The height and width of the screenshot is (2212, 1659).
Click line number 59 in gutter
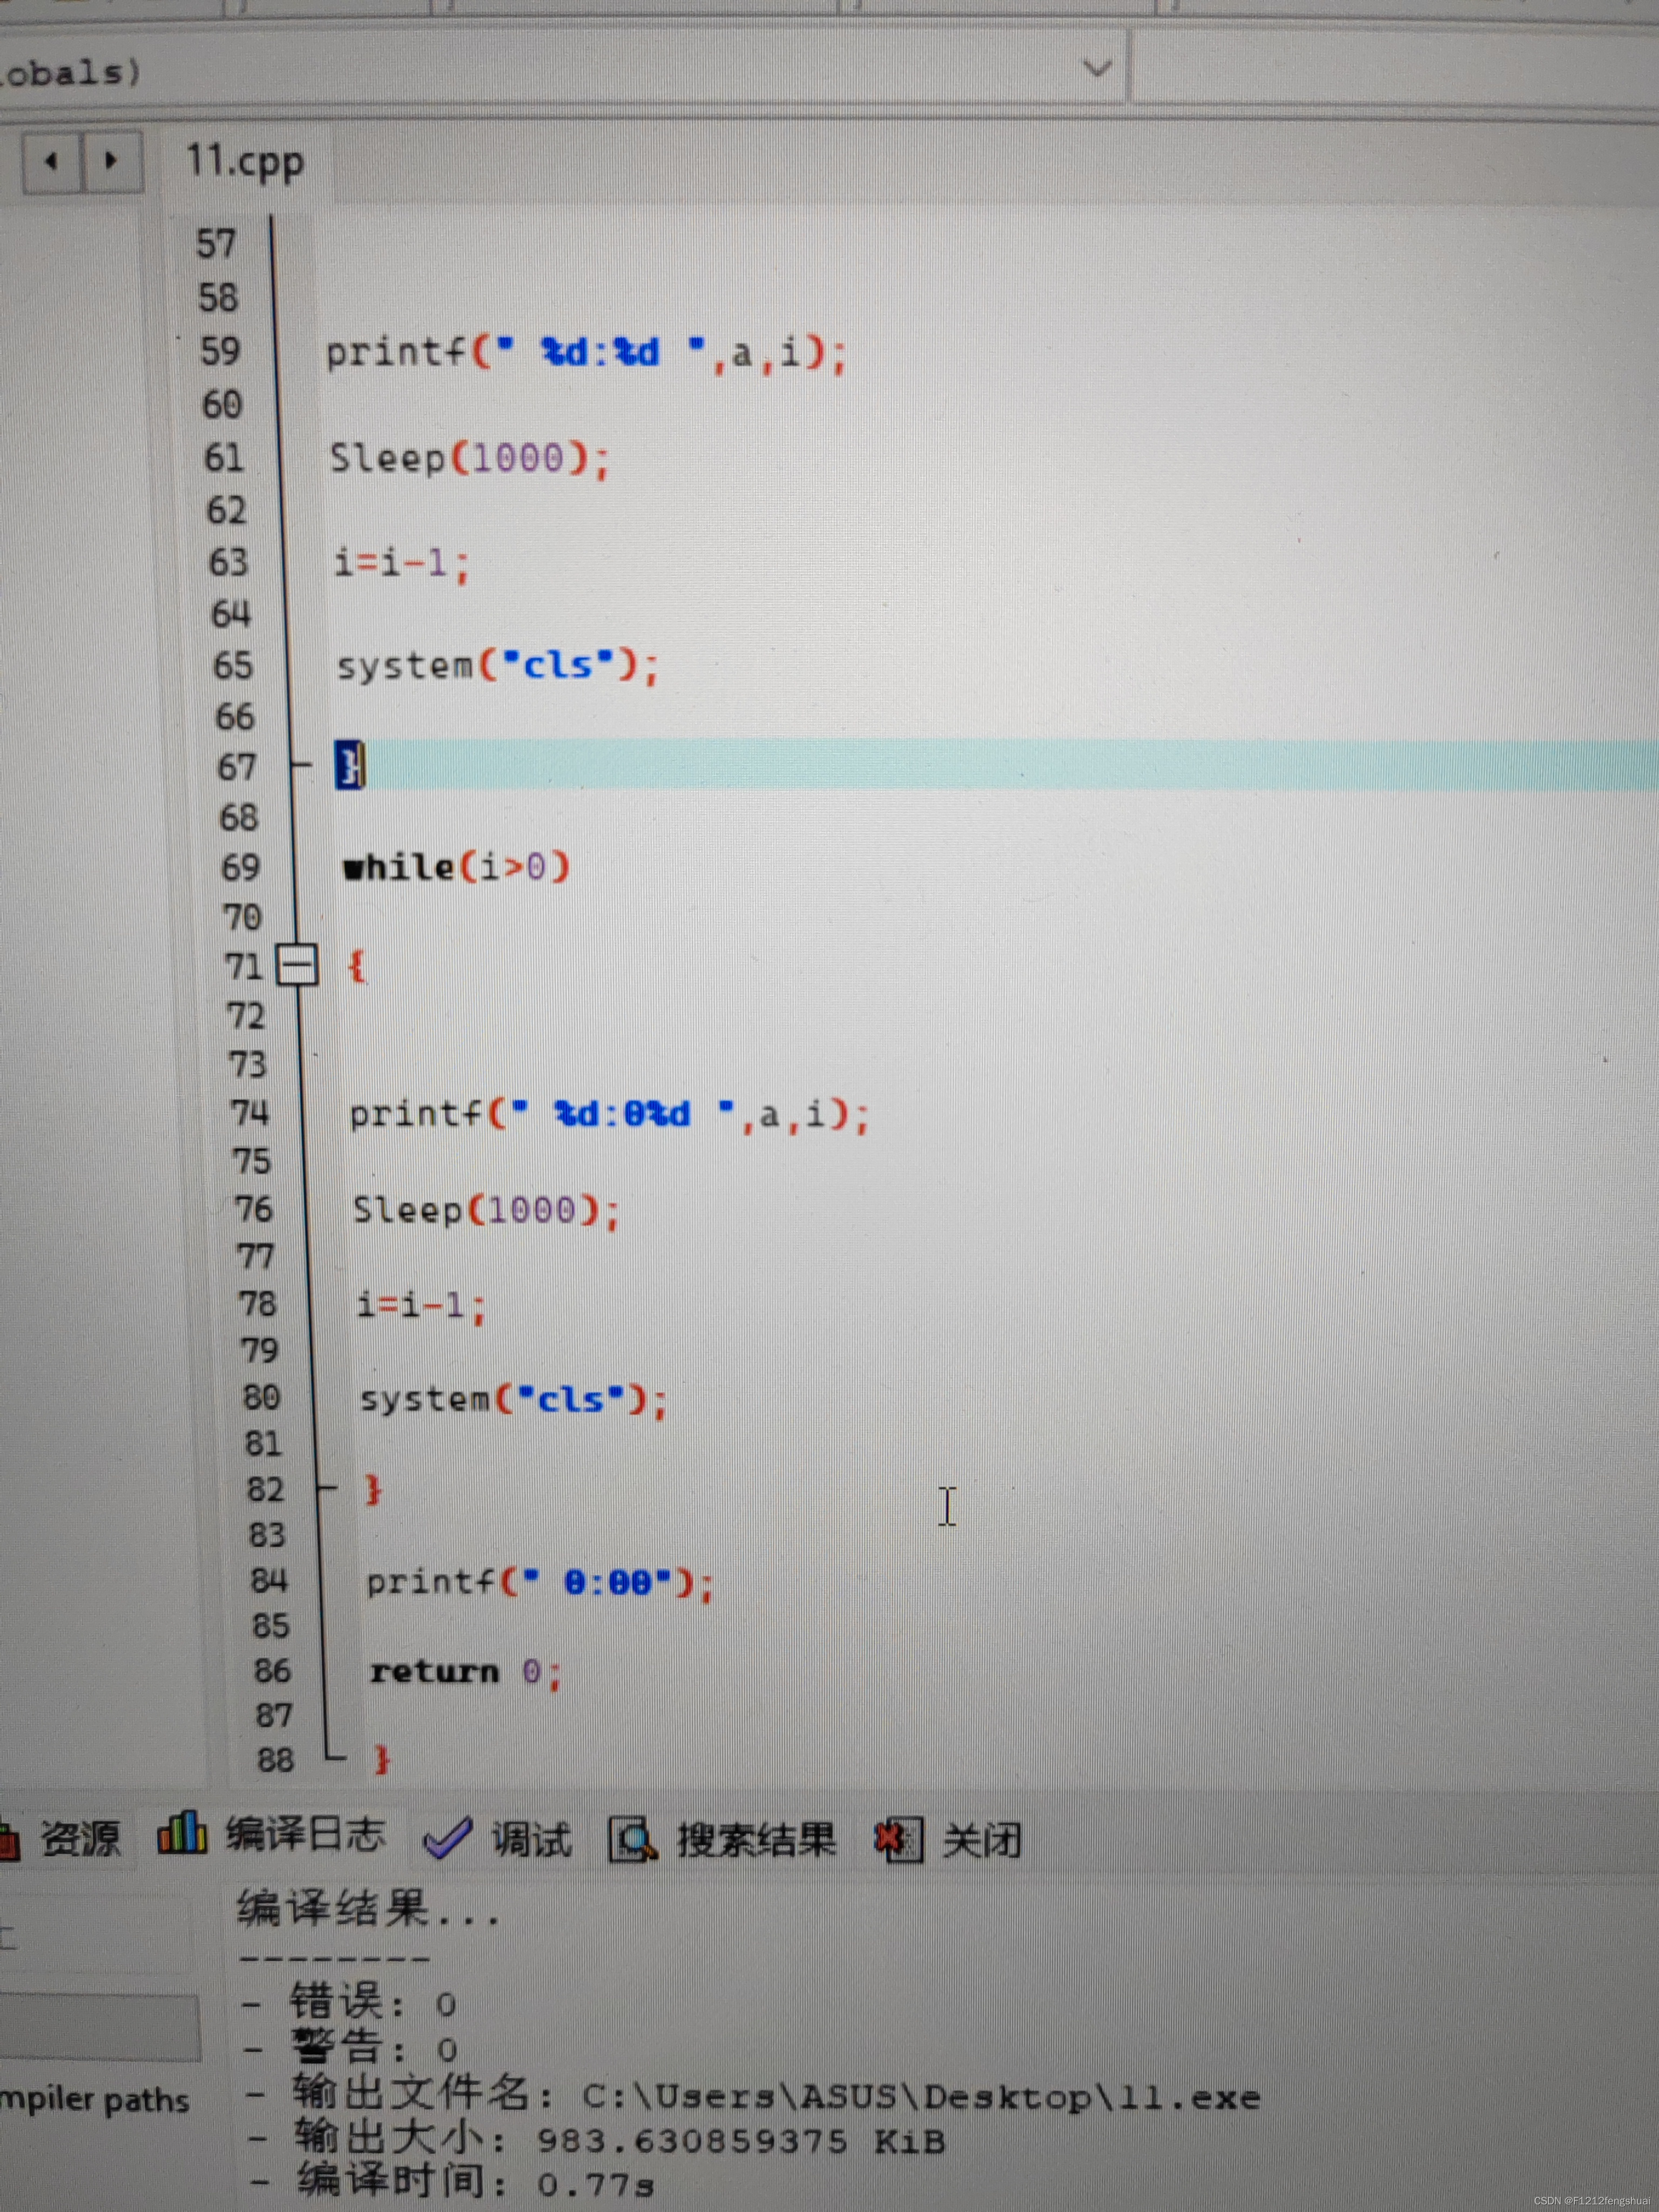[220, 351]
